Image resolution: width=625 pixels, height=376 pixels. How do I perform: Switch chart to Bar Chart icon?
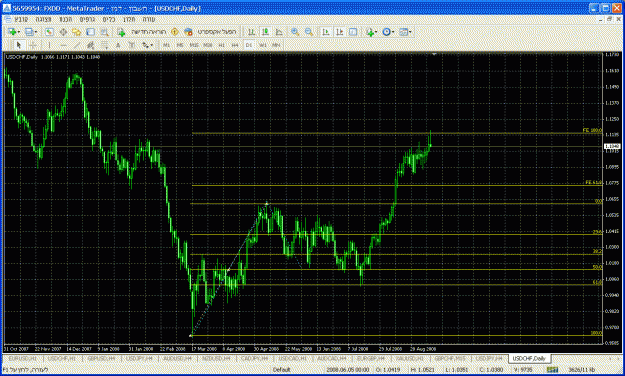point(251,32)
